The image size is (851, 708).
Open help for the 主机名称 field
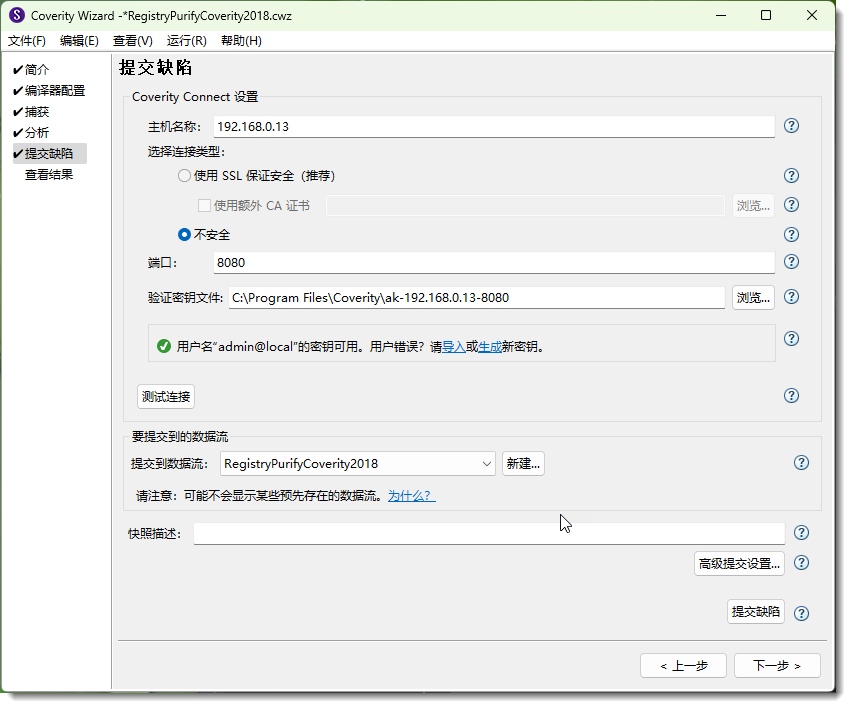(791, 126)
